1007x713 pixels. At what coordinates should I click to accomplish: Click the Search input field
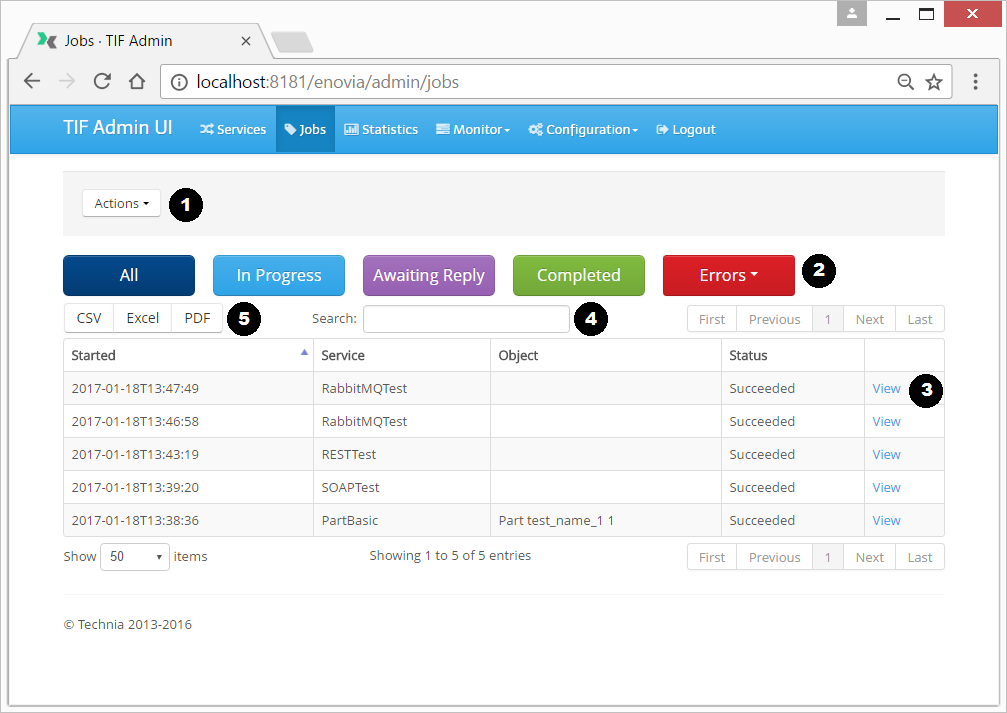tap(466, 319)
